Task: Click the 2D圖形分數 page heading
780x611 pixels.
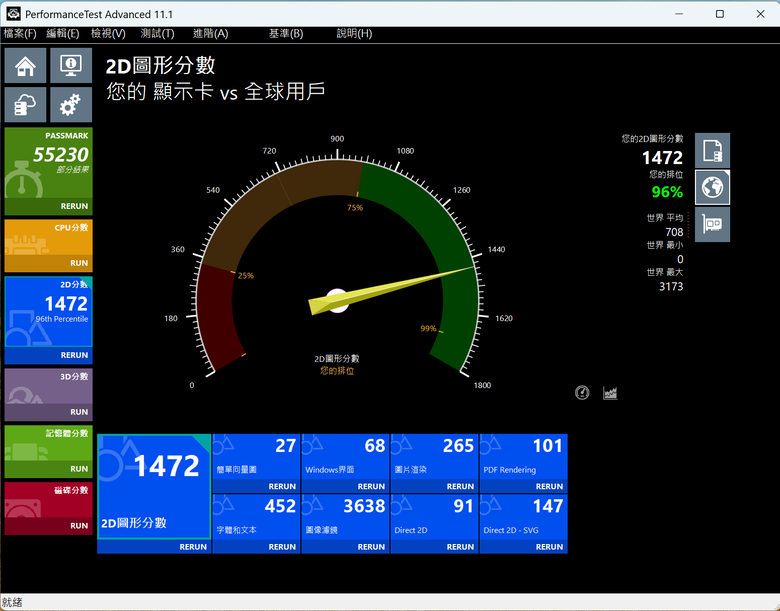Action: point(161,66)
